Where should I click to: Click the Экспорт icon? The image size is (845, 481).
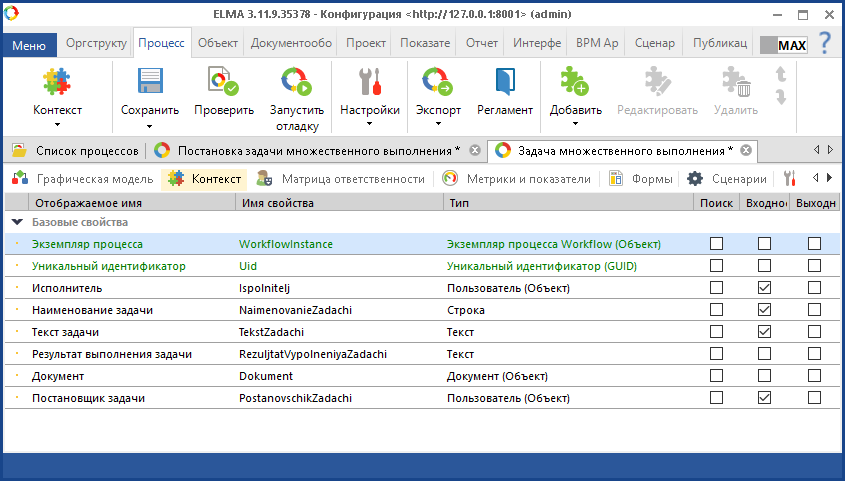click(x=438, y=82)
